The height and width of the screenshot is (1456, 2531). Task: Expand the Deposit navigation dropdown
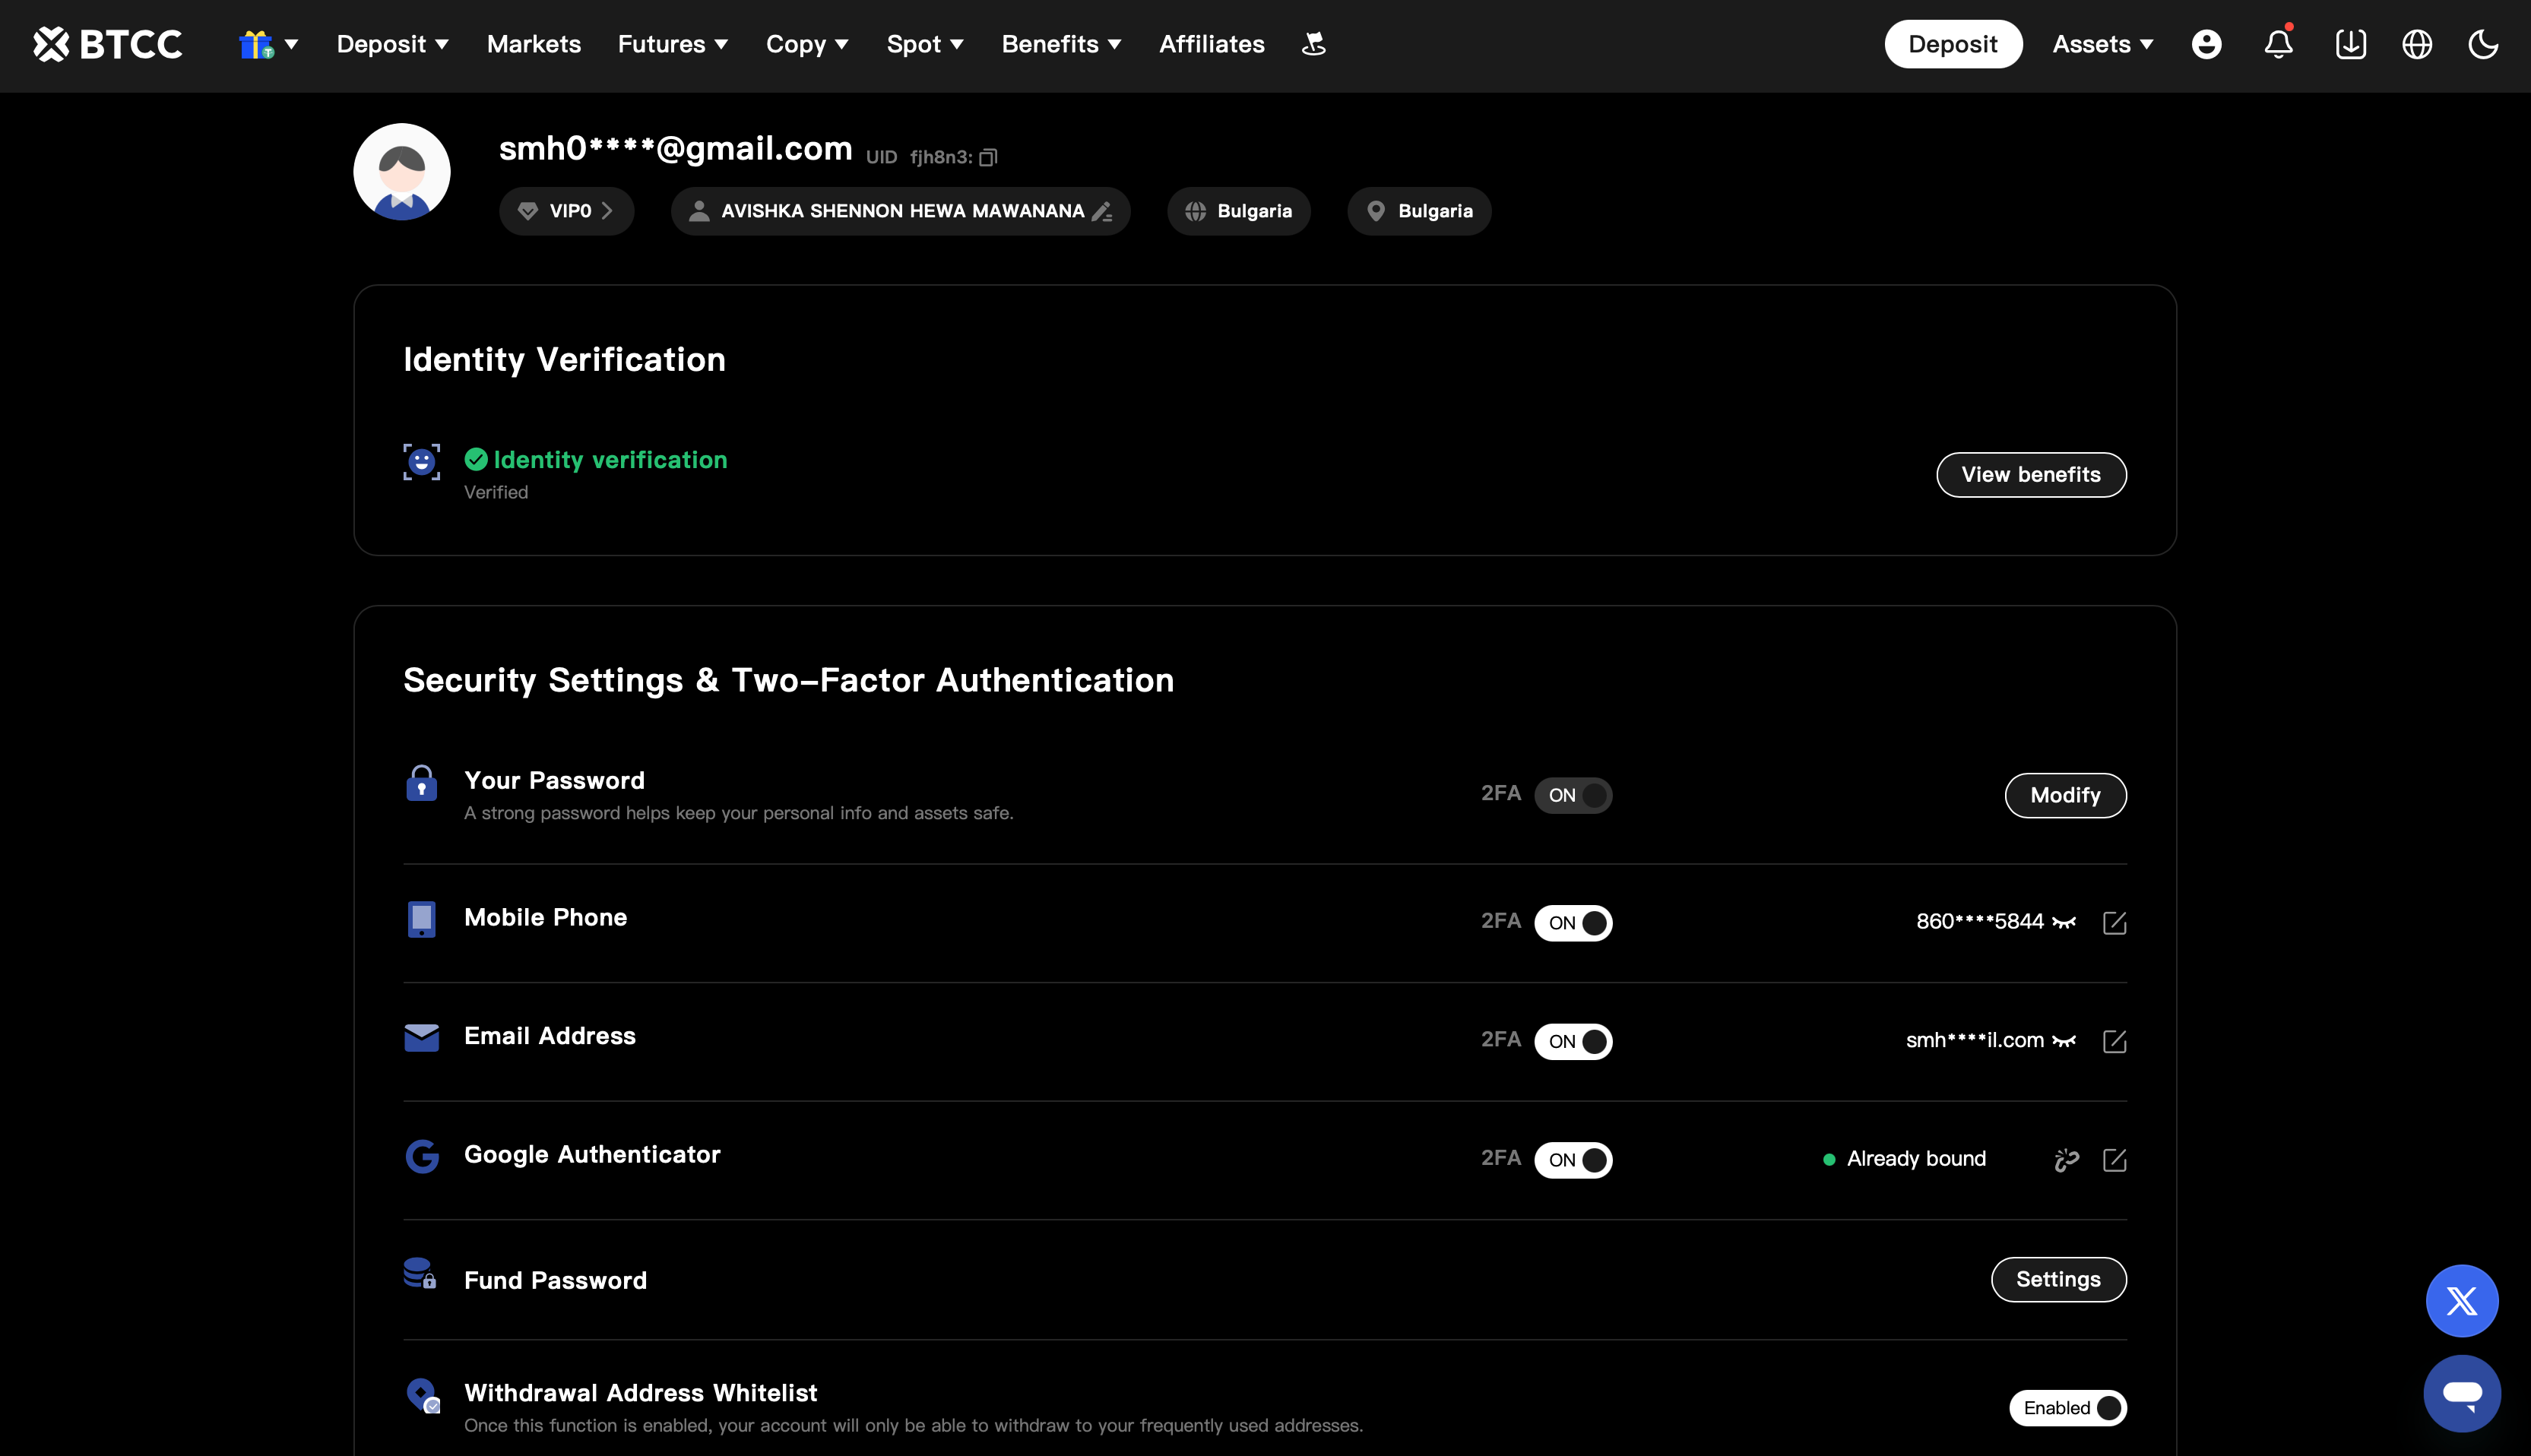coord(392,44)
